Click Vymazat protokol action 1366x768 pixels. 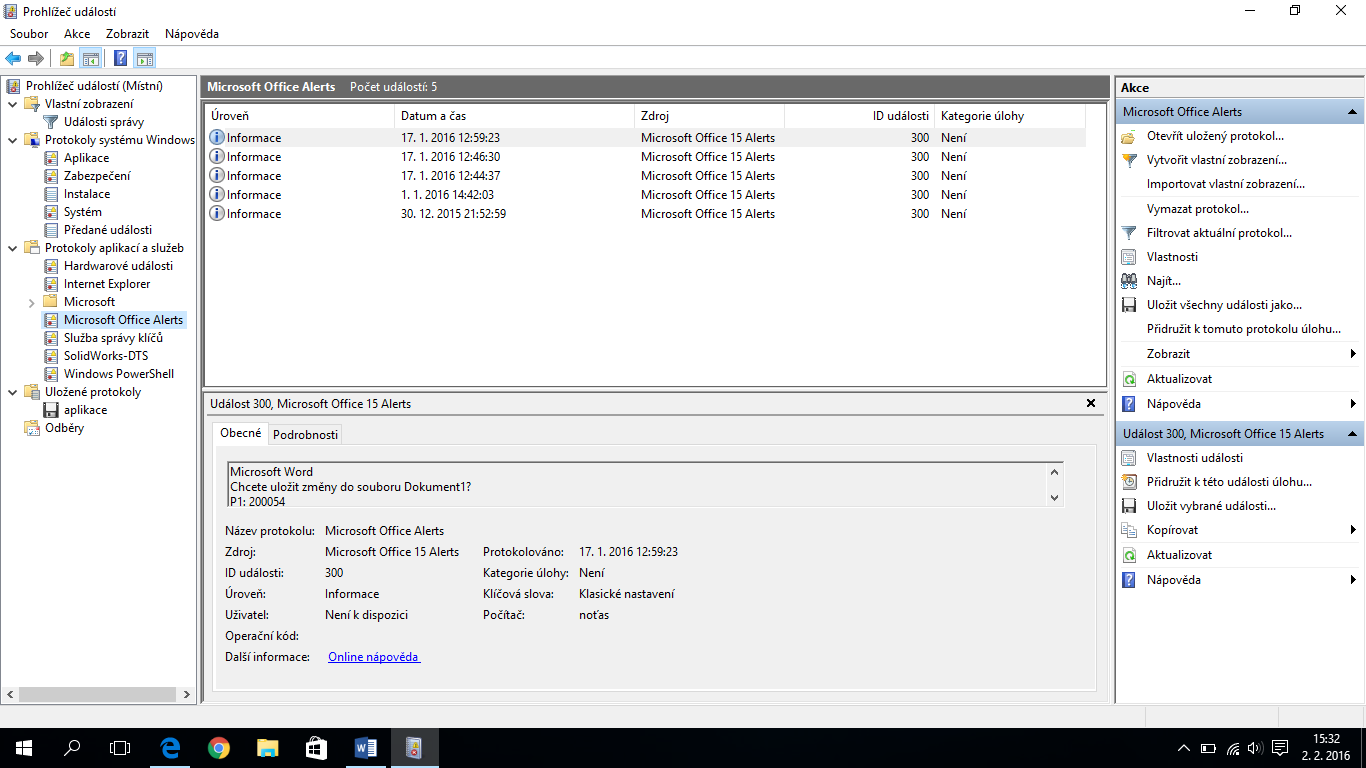pos(1197,209)
